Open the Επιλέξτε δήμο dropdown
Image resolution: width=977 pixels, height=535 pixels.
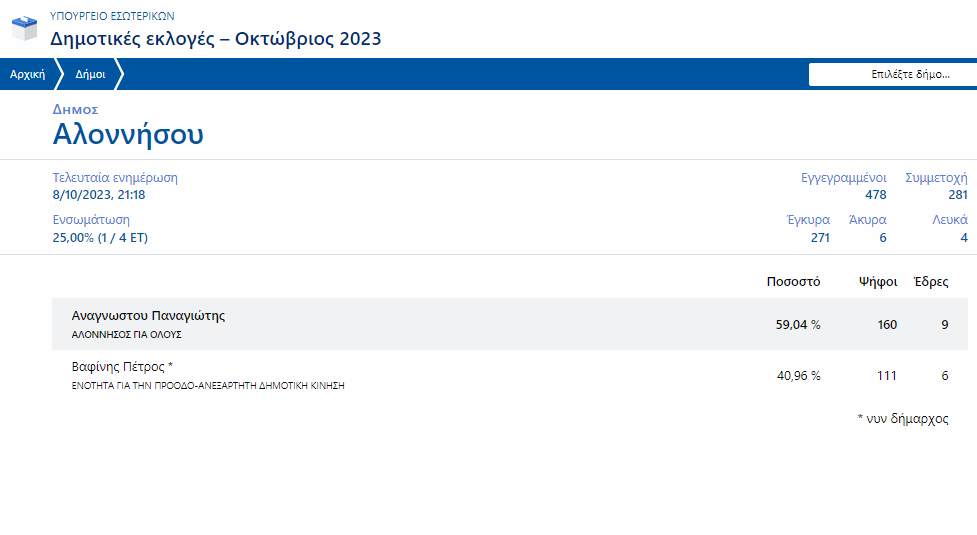click(x=891, y=75)
